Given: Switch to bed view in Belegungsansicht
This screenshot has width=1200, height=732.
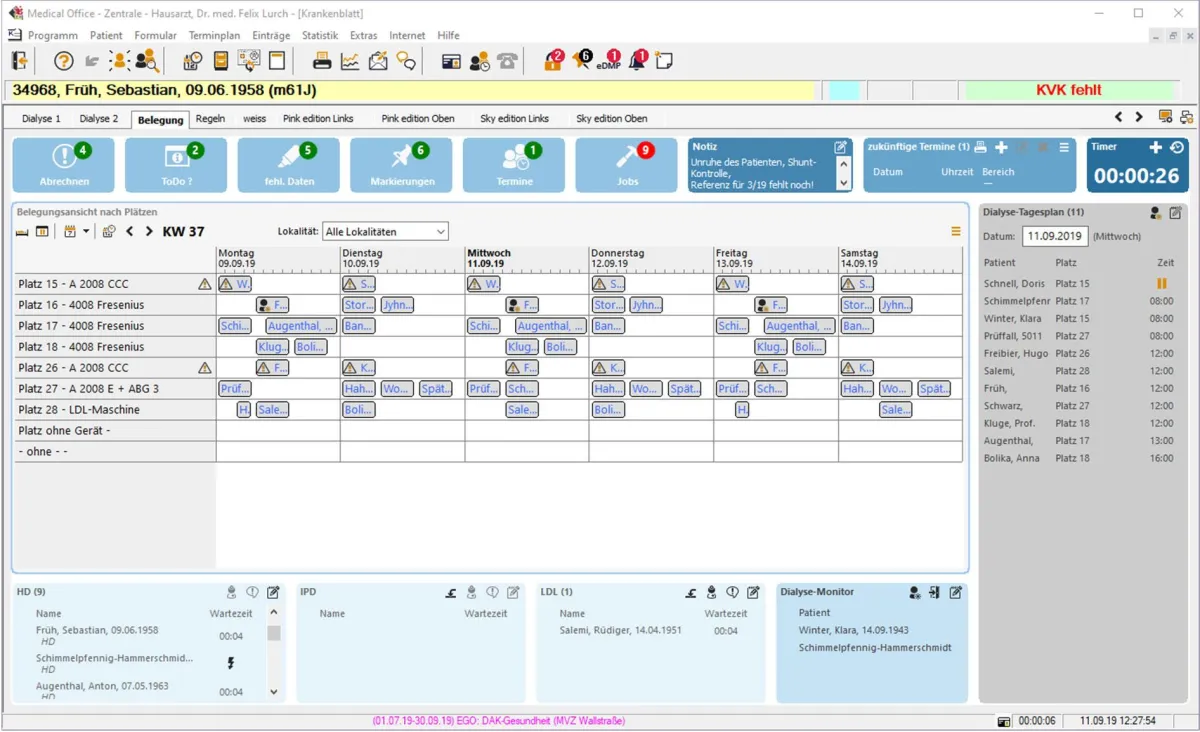Looking at the screenshot, I should [x=23, y=232].
